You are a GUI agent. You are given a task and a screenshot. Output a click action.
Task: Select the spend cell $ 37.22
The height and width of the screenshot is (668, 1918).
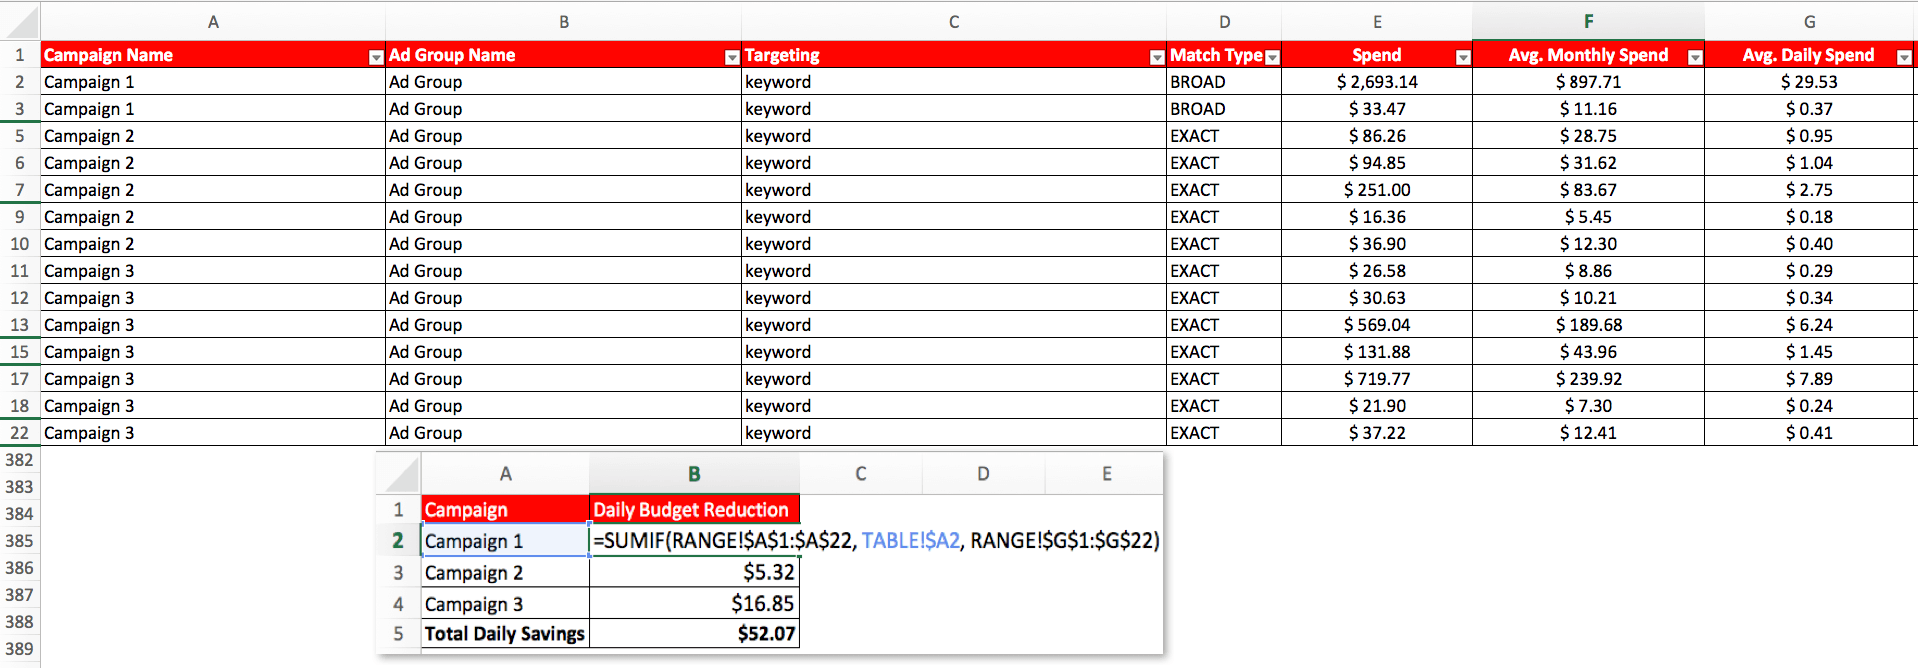coord(1377,433)
